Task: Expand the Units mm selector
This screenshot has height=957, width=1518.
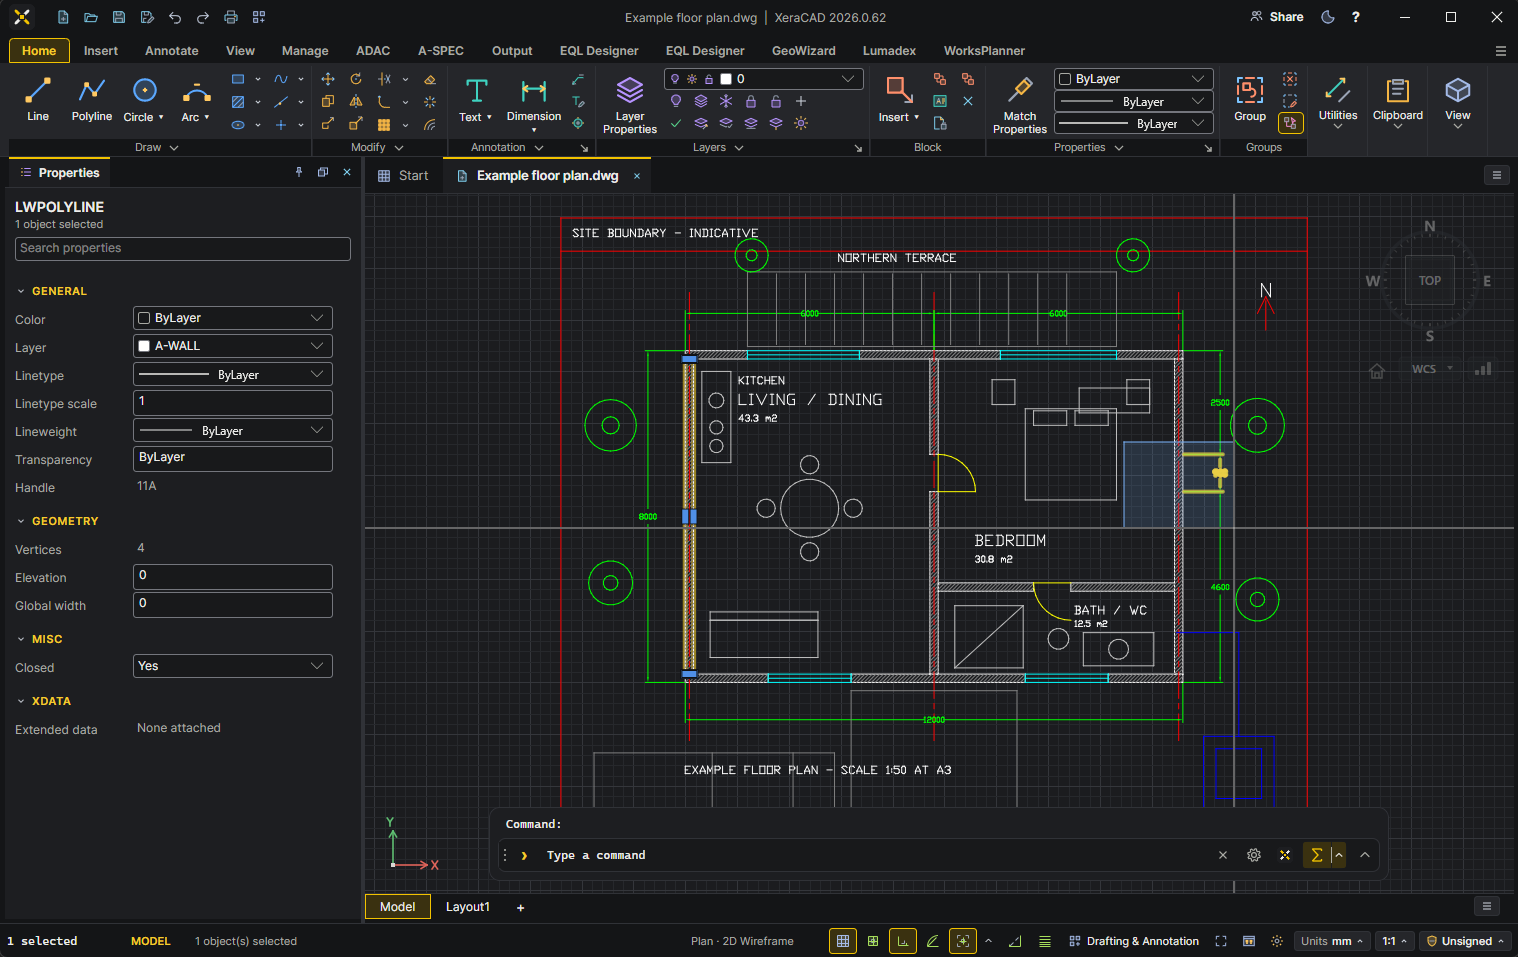Action: pyautogui.click(x=1332, y=941)
